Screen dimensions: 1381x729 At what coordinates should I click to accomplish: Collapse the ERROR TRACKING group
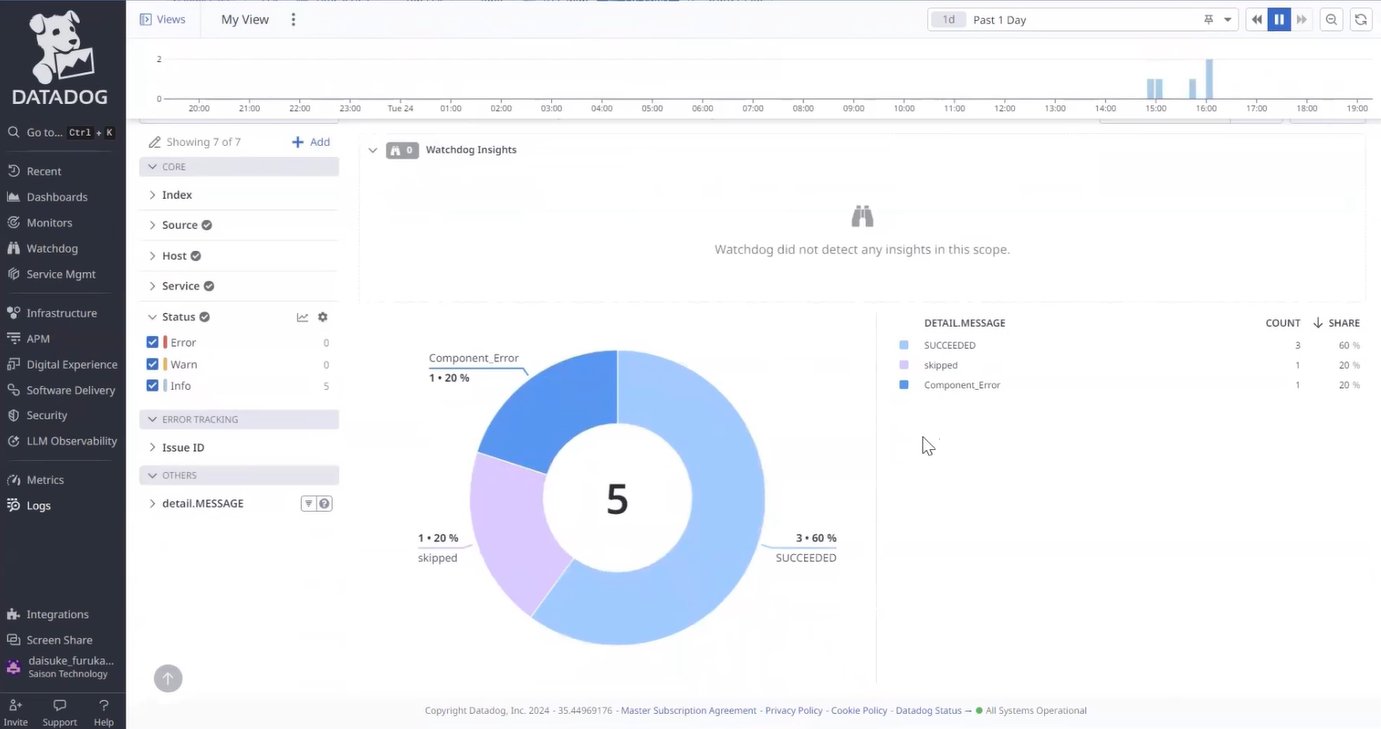pyautogui.click(x=239, y=419)
